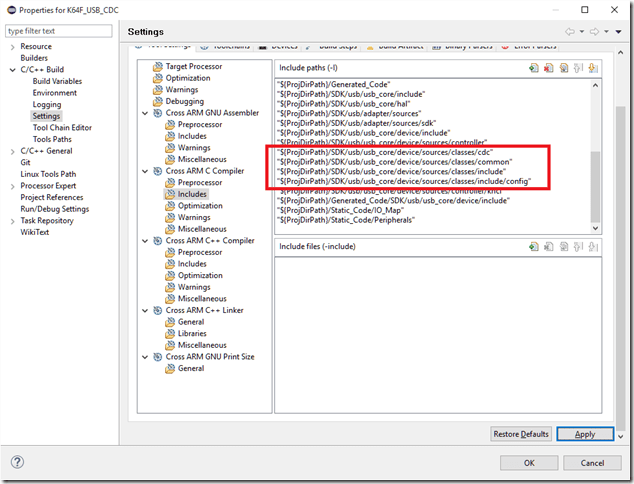
Task: Click the Delete icon in Include files toolbar
Action: 549,247
